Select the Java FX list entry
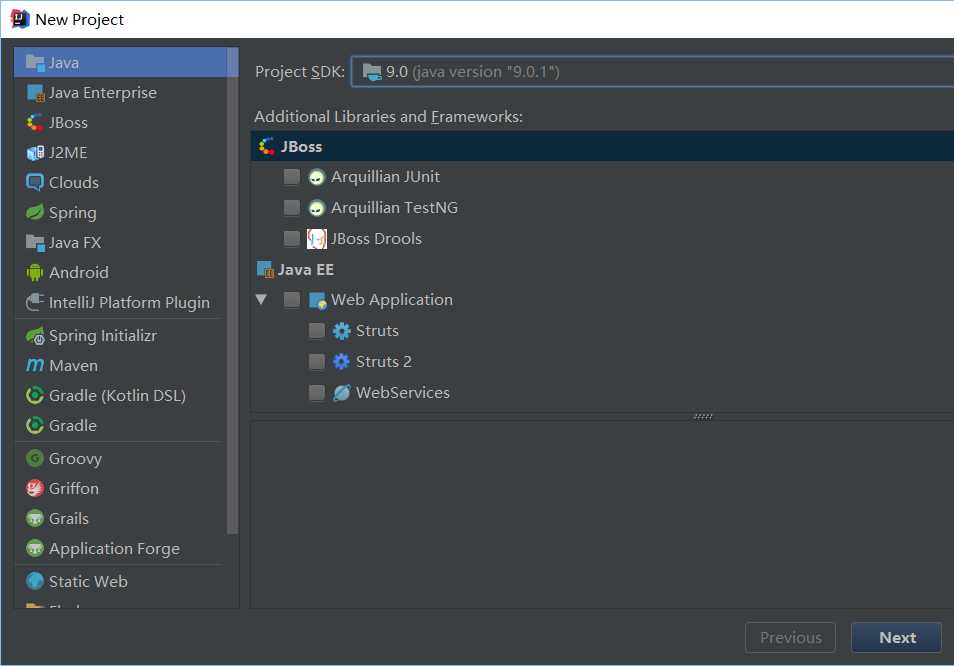 tap(120, 243)
